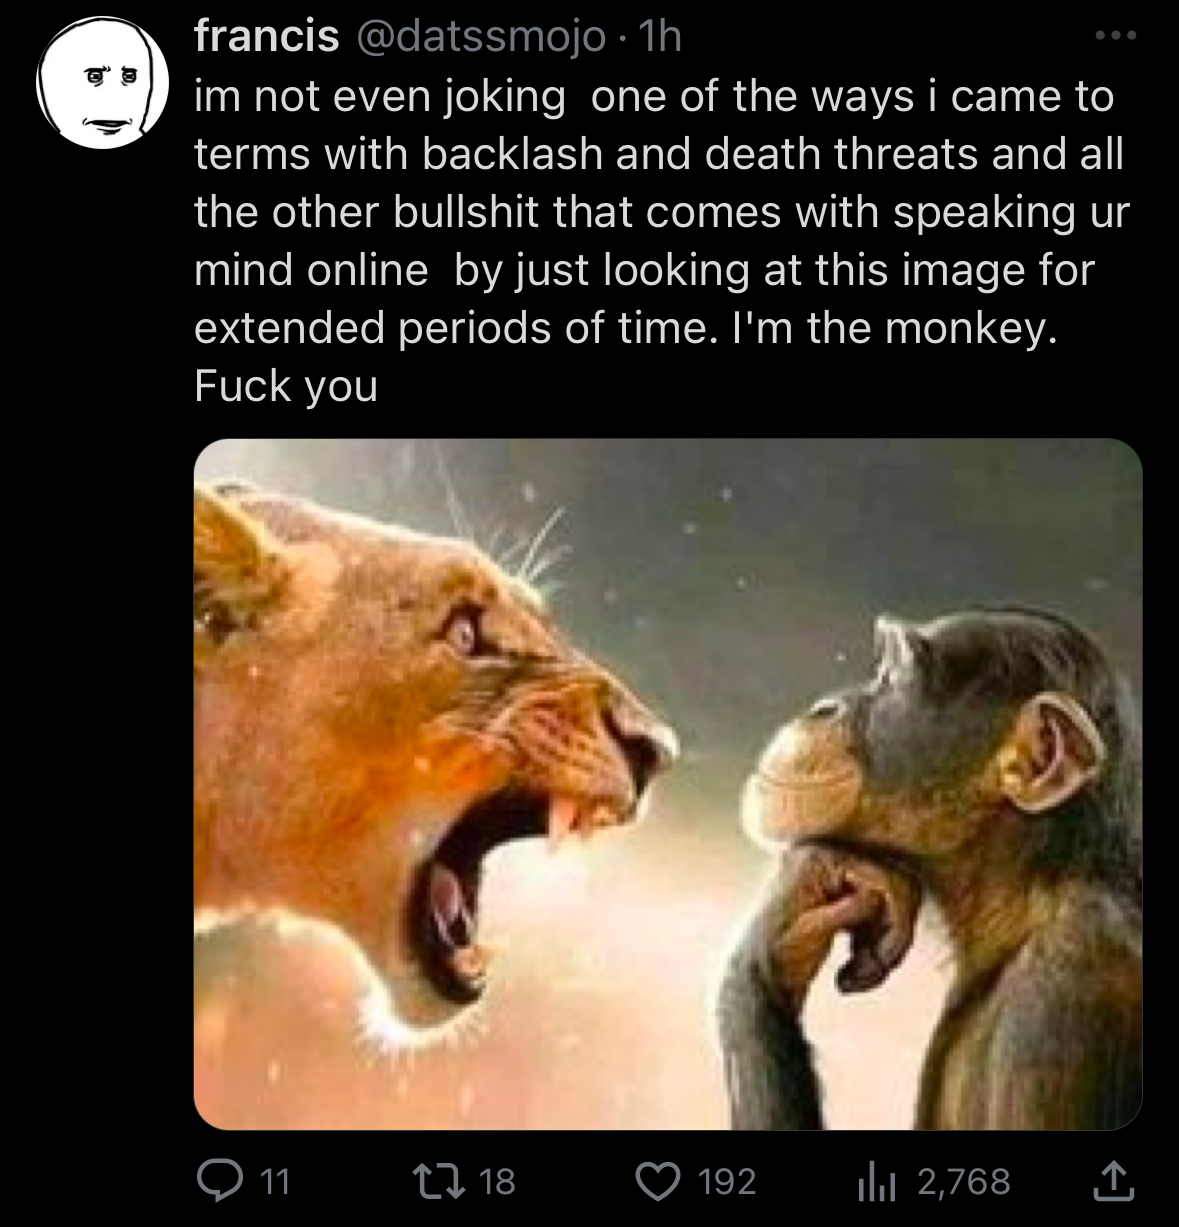Click the words "Fuck you" in the tweet

286,386
